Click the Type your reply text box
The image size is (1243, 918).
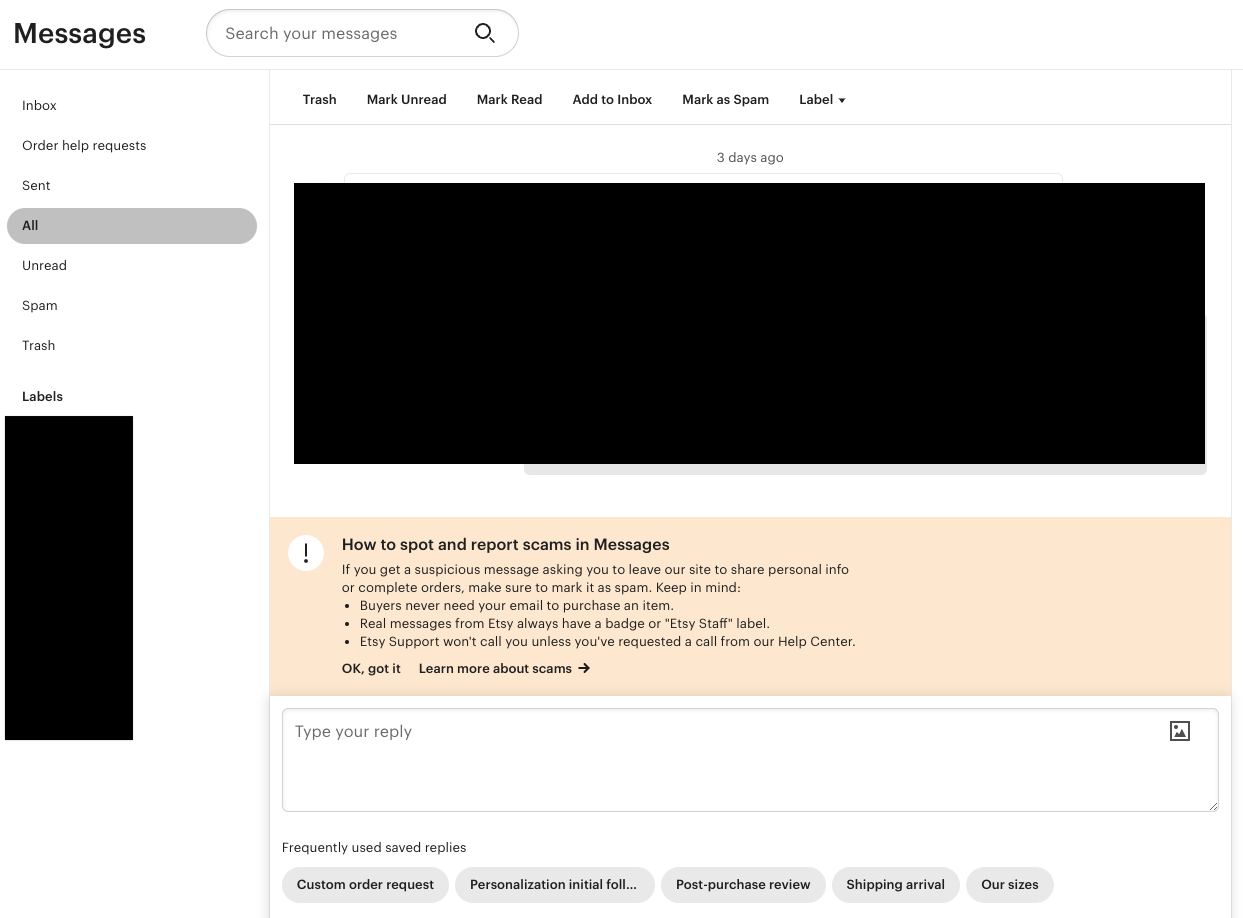750,760
